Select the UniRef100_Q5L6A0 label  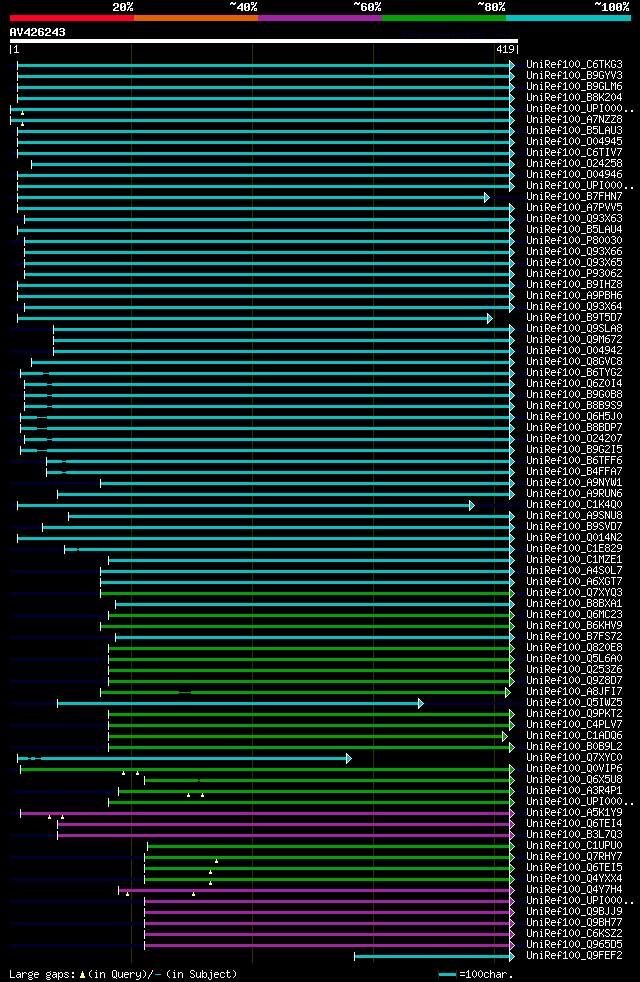point(574,659)
